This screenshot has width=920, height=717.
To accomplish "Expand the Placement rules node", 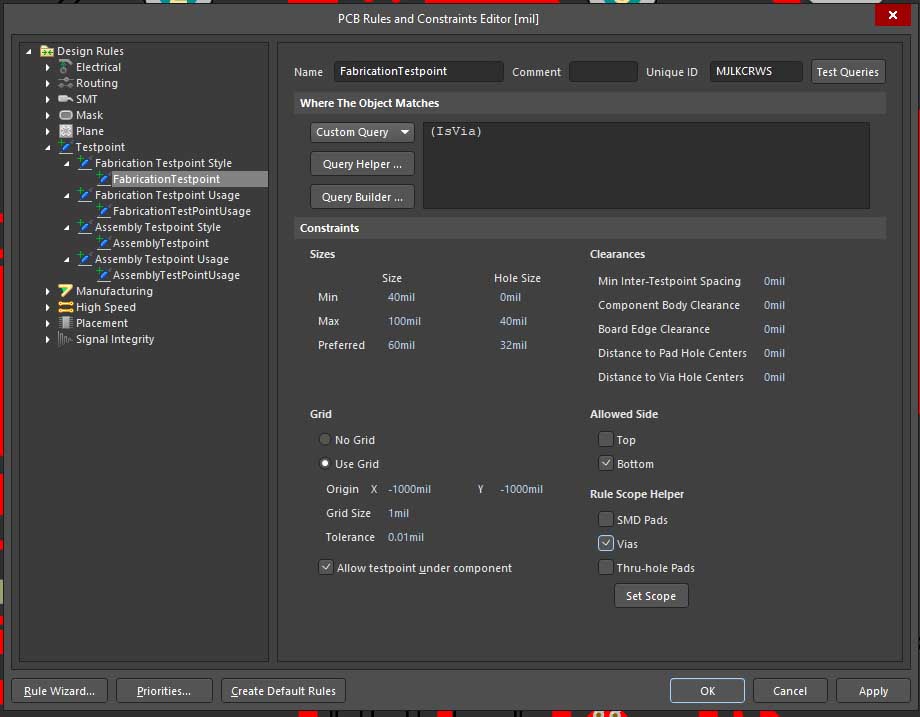I will (48, 323).
